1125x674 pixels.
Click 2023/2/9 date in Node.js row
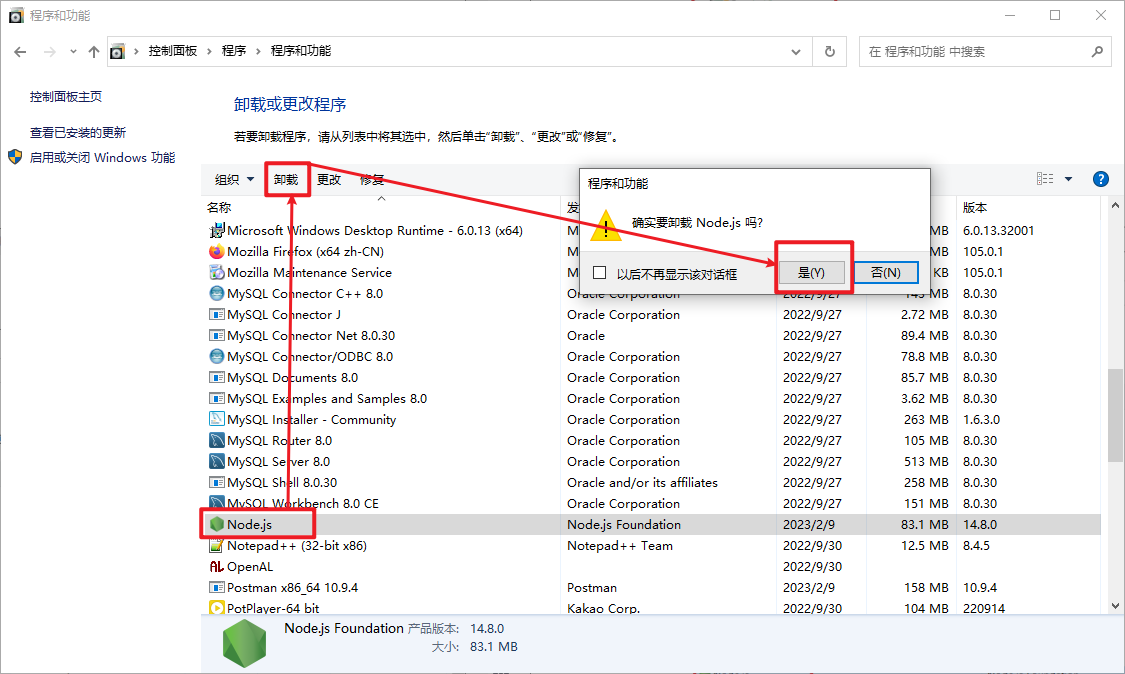(809, 524)
